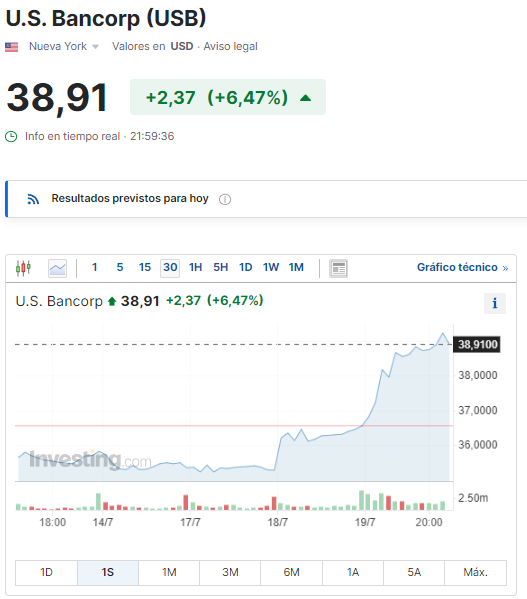Select the 1H chart interval
This screenshot has height=599, width=527.
196,267
